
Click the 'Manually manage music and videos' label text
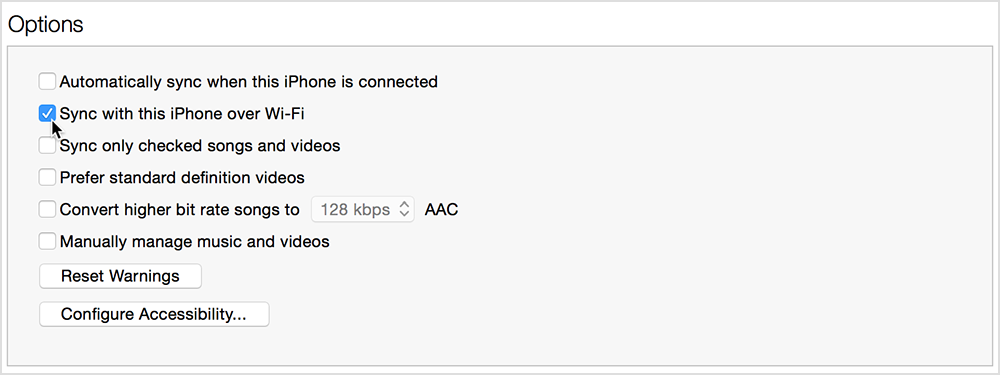point(195,242)
